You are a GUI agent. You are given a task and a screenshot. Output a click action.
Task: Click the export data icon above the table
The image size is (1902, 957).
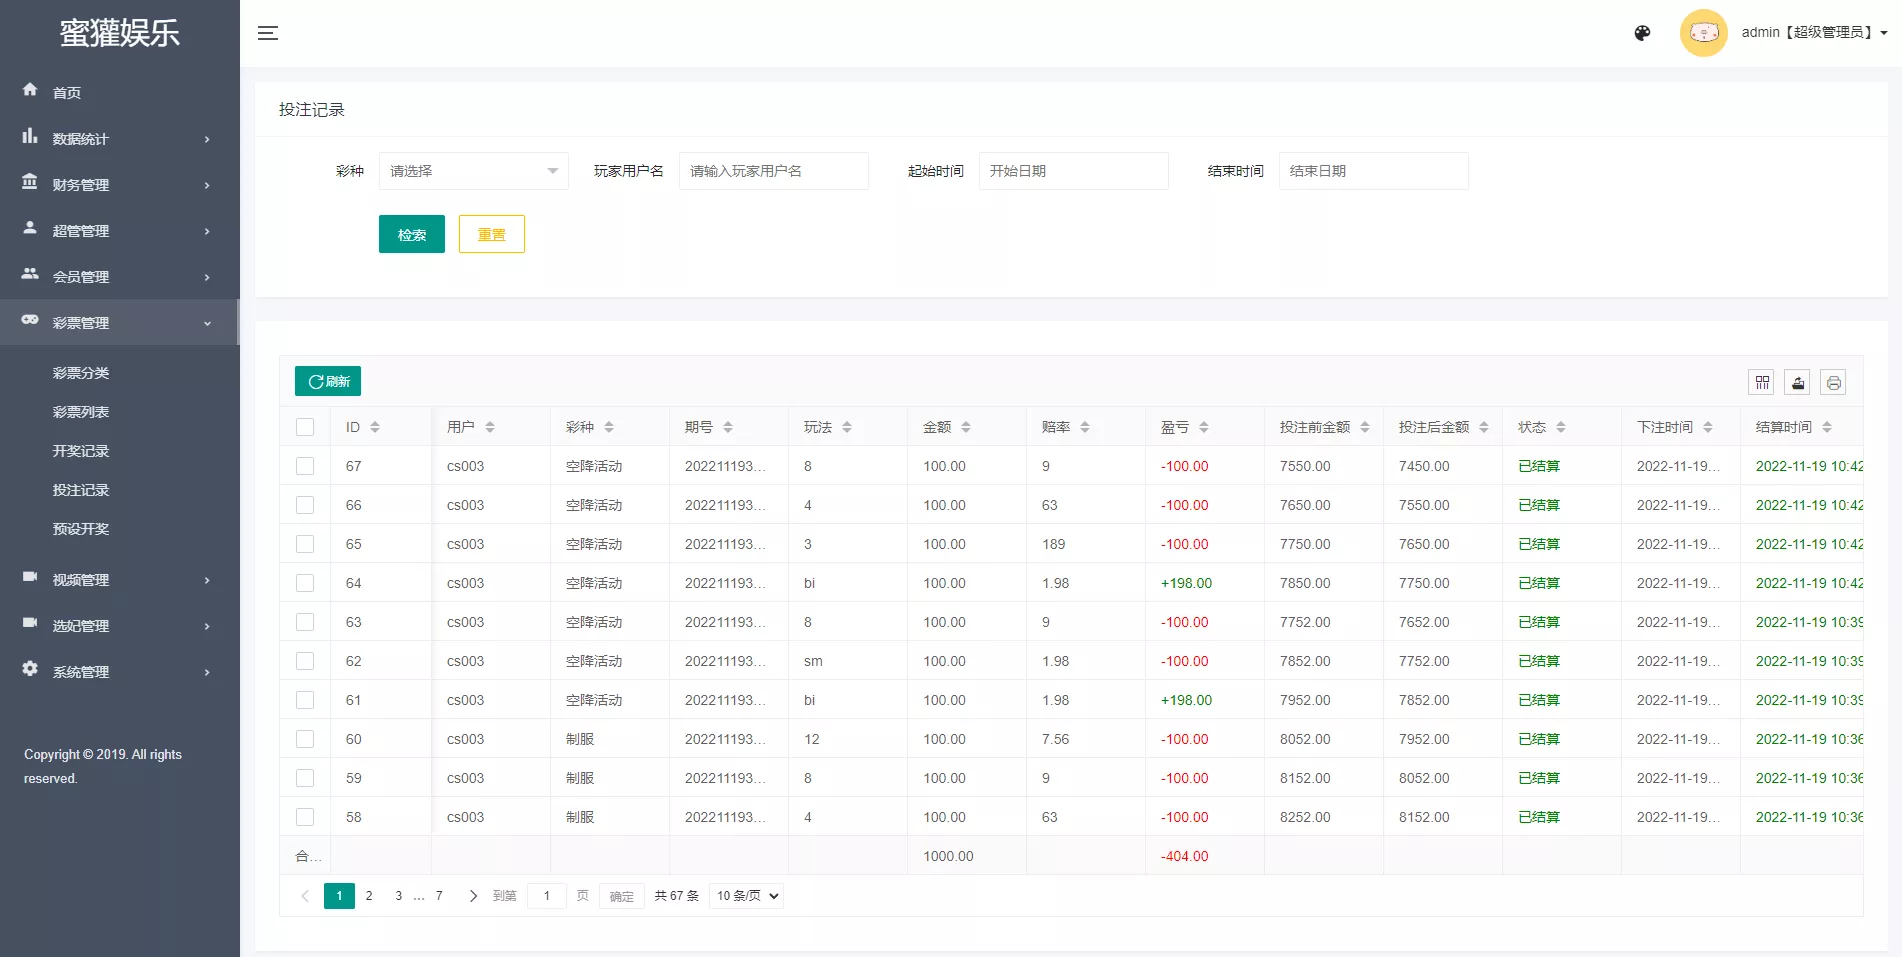coord(1797,382)
